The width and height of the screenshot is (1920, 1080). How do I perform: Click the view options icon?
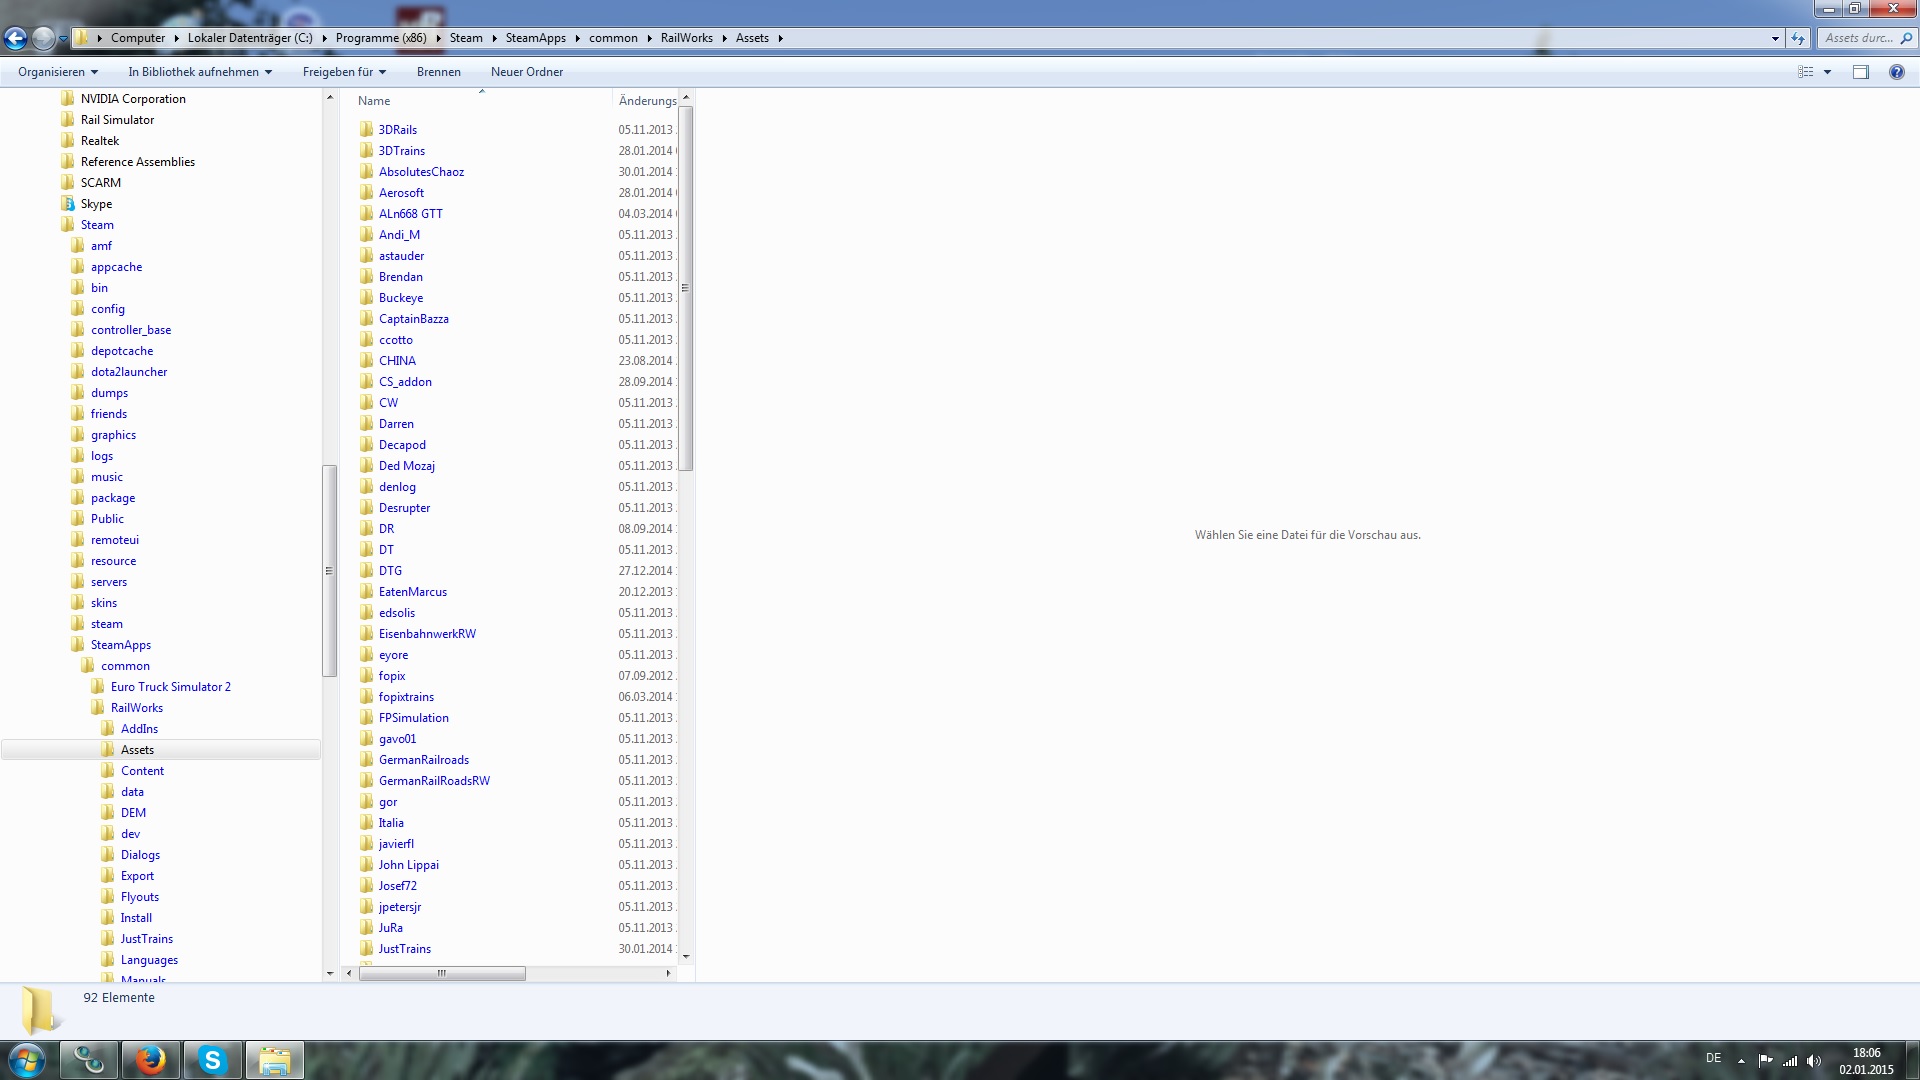1806,72
